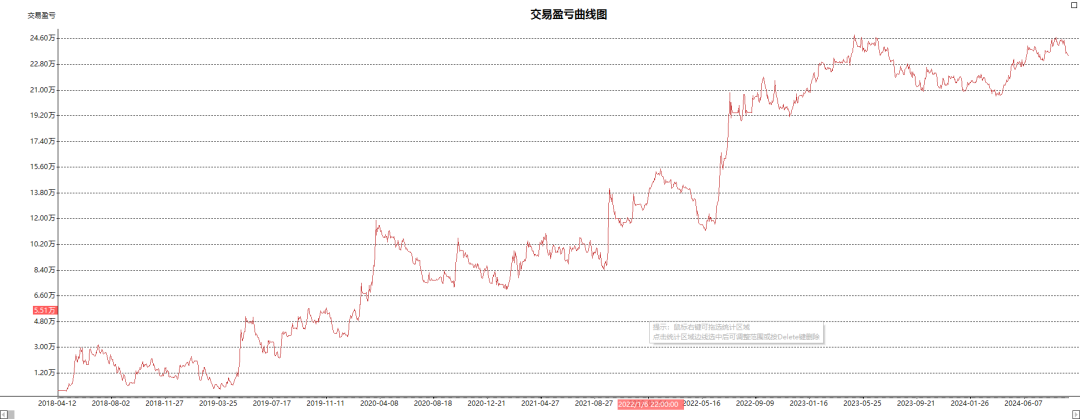This screenshot has width=1080, height=419.
Task: Click the red 5.51万 y-axis value marker
Action: click(x=43, y=311)
